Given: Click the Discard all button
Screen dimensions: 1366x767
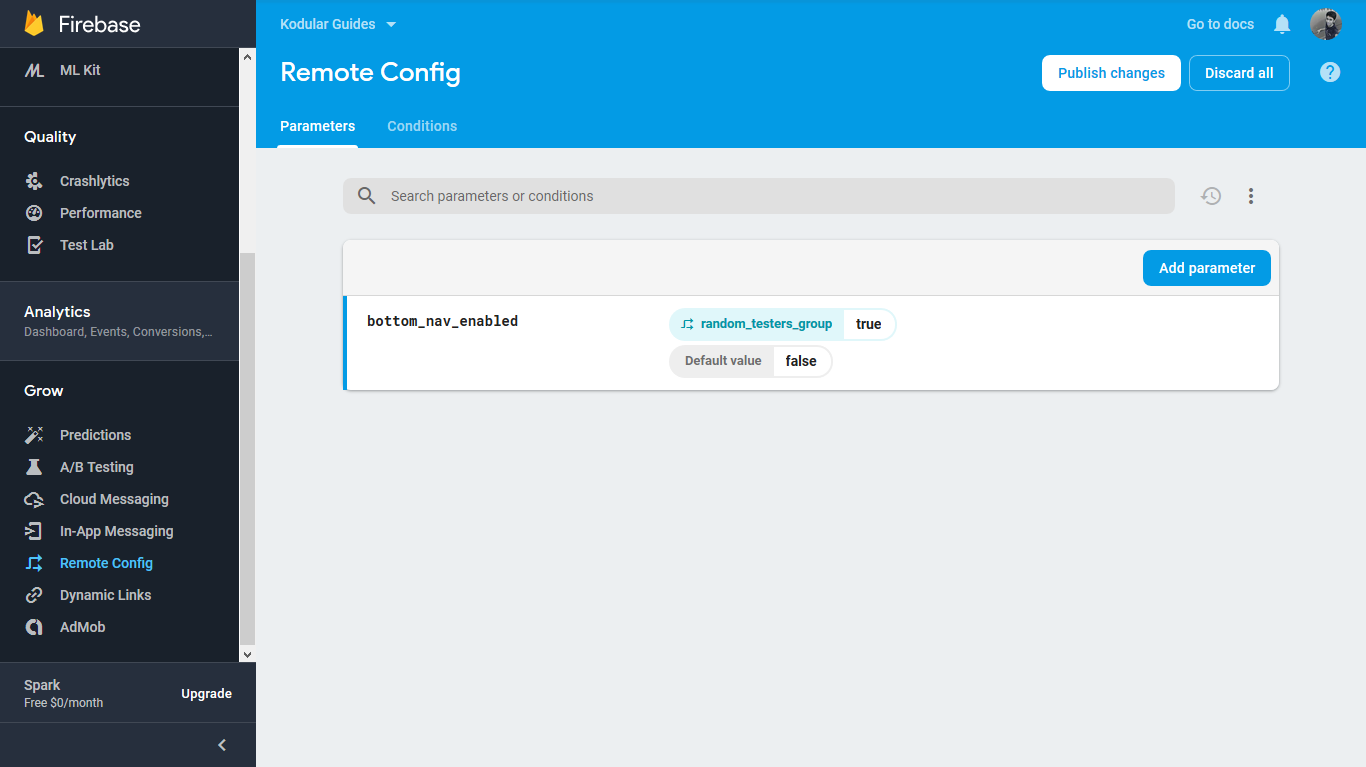Looking at the screenshot, I should coord(1239,73).
